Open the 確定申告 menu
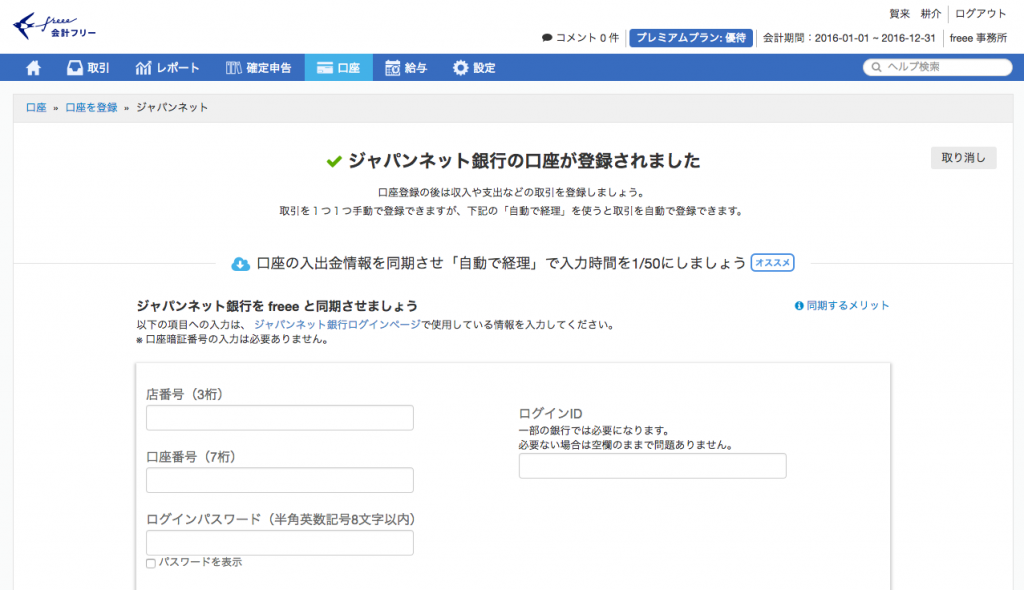This screenshot has height=590, width=1024. 258,68
